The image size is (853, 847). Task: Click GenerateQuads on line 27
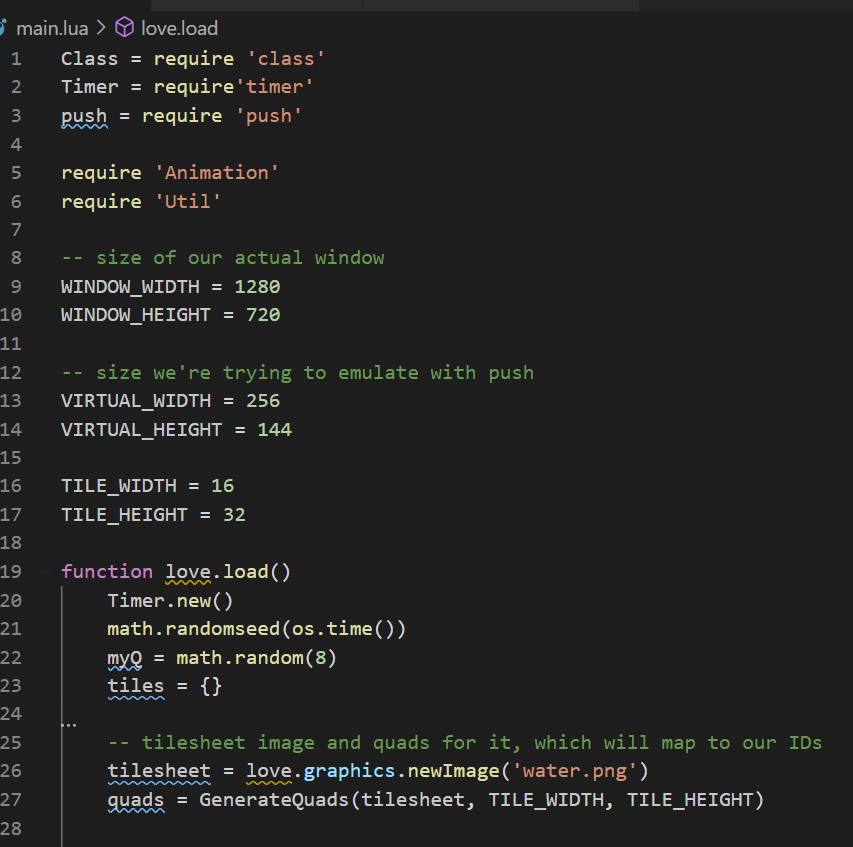[x=275, y=800]
